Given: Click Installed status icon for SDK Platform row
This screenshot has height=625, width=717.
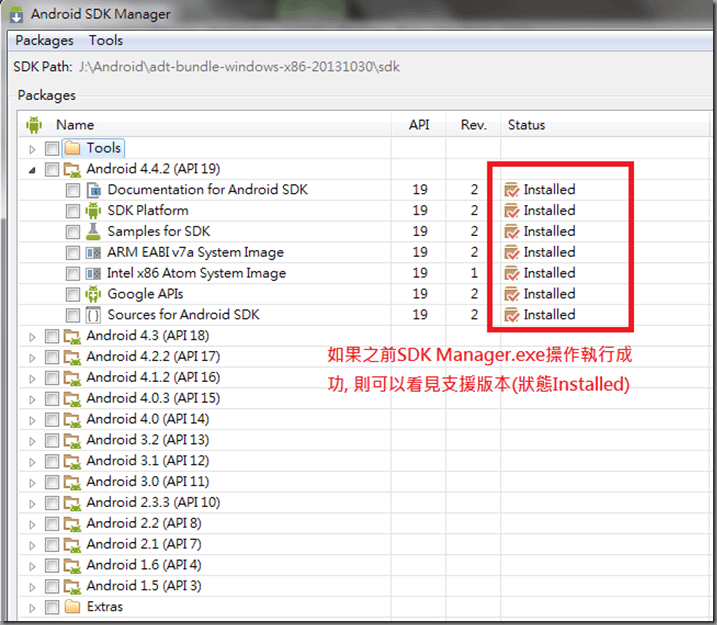Looking at the screenshot, I should [511, 211].
